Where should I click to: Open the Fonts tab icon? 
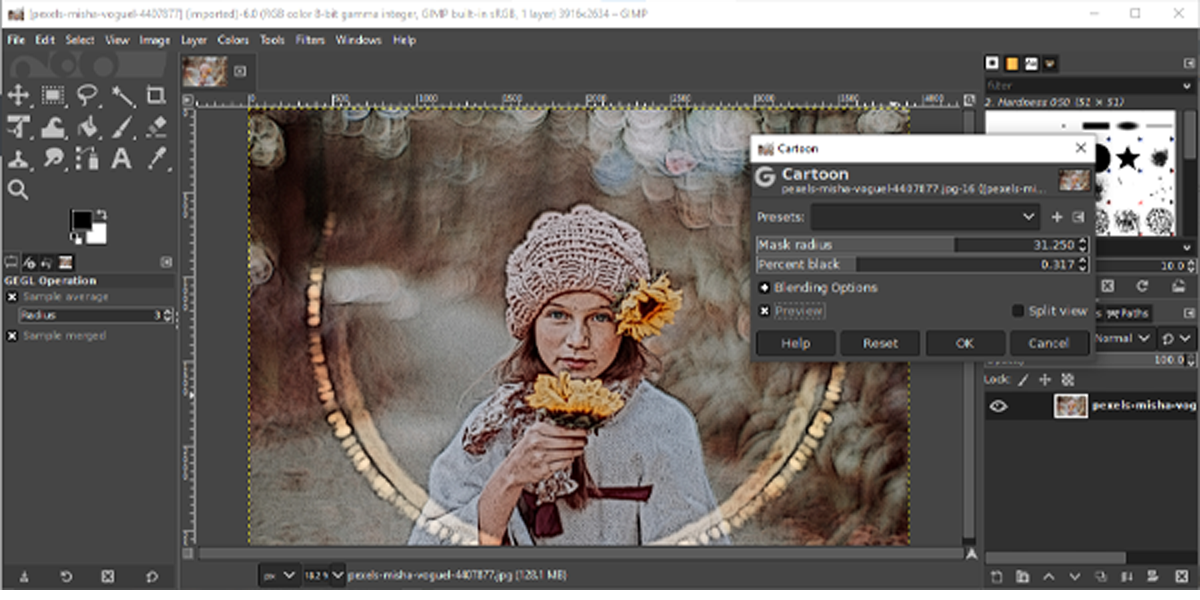1031,63
